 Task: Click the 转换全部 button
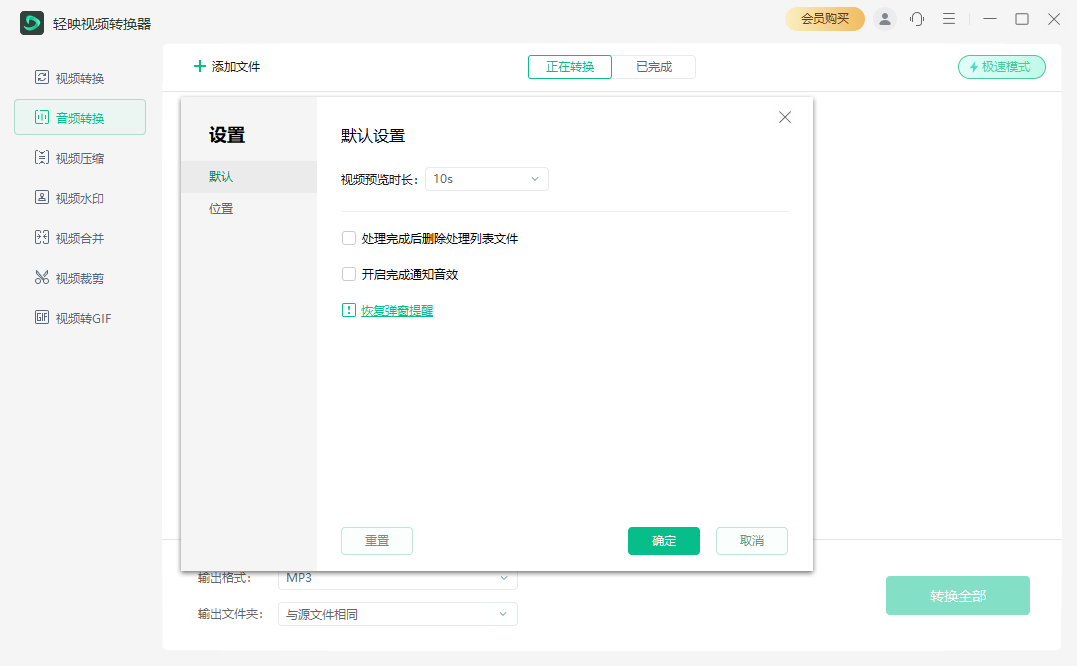(x=957, y=595)
